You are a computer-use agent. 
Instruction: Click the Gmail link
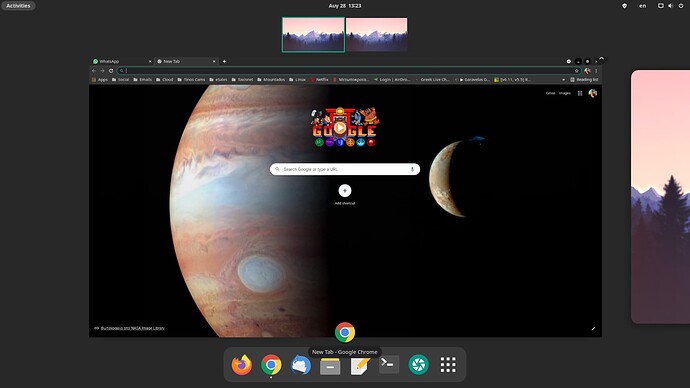pos(551,93)
